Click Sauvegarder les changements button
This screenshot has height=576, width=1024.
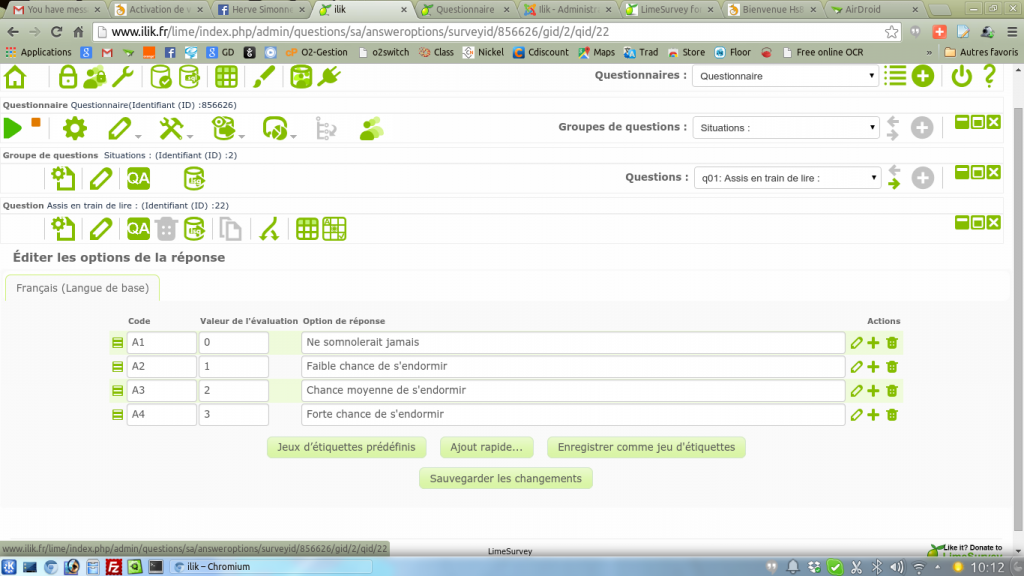pos(505,479)
